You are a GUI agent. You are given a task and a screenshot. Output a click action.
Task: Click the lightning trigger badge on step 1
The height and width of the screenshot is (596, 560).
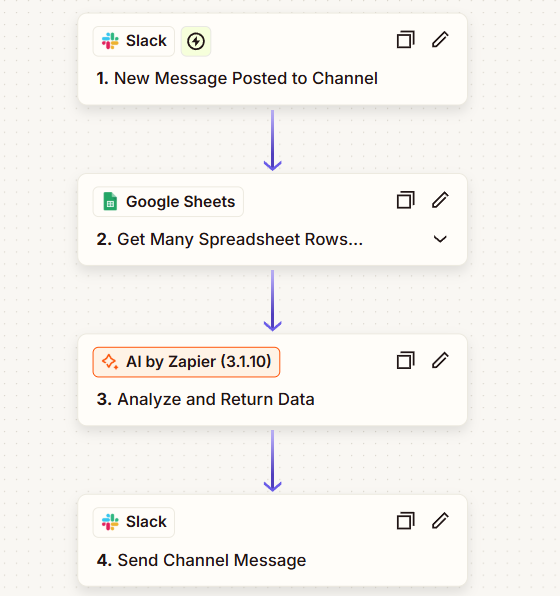[196, 41]
